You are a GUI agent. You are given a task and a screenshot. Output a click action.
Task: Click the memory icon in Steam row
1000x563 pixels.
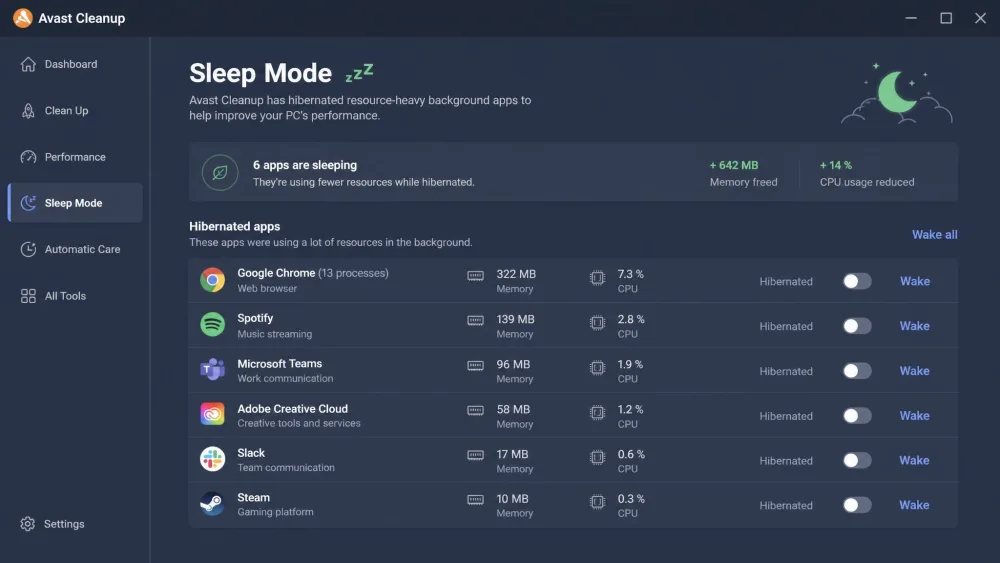475,500
